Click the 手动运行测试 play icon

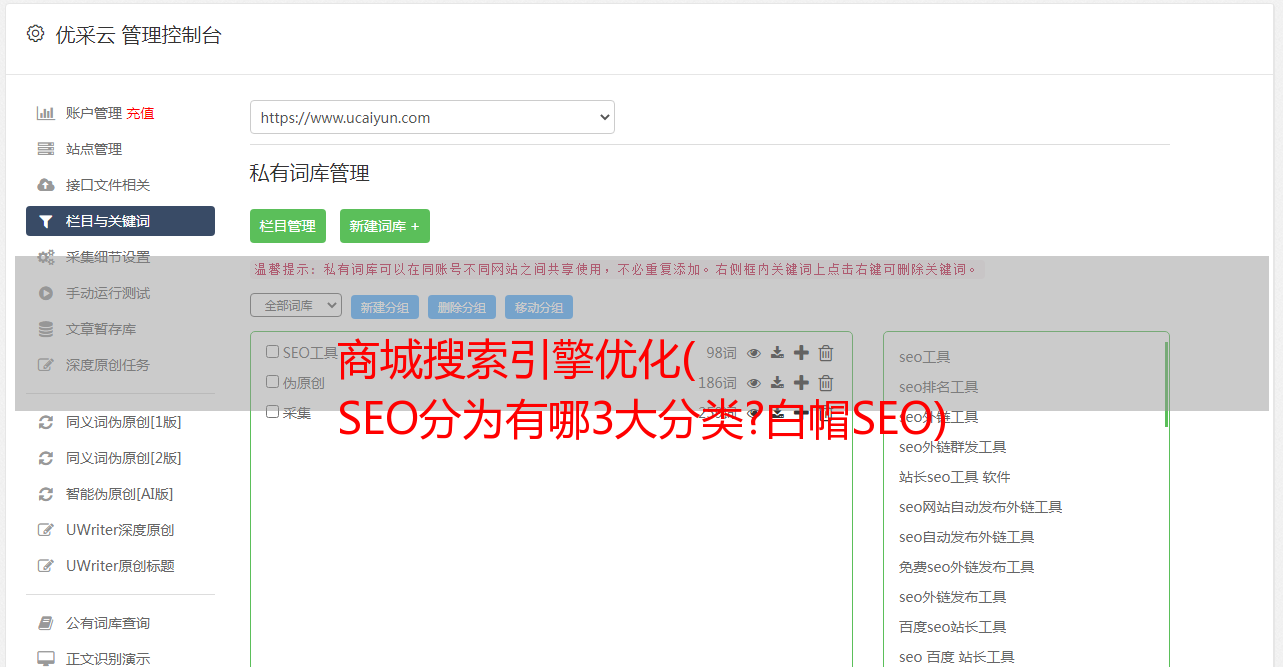pyautogui.click(x=46, y=293)
